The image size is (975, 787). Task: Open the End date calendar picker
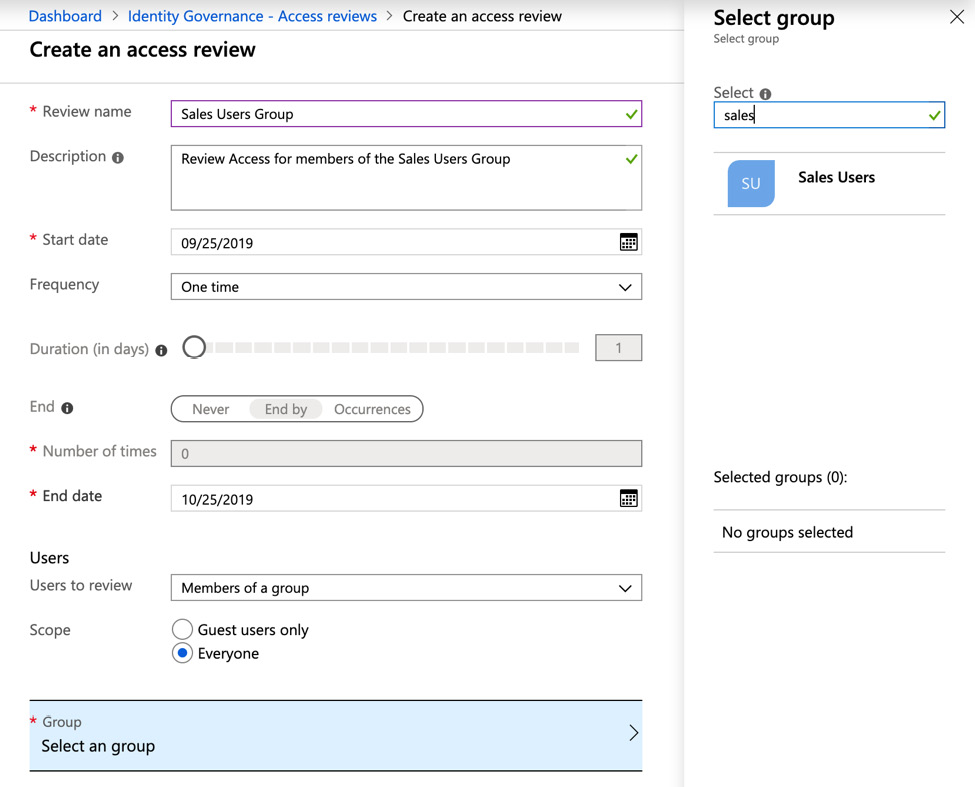click(628, 498)
